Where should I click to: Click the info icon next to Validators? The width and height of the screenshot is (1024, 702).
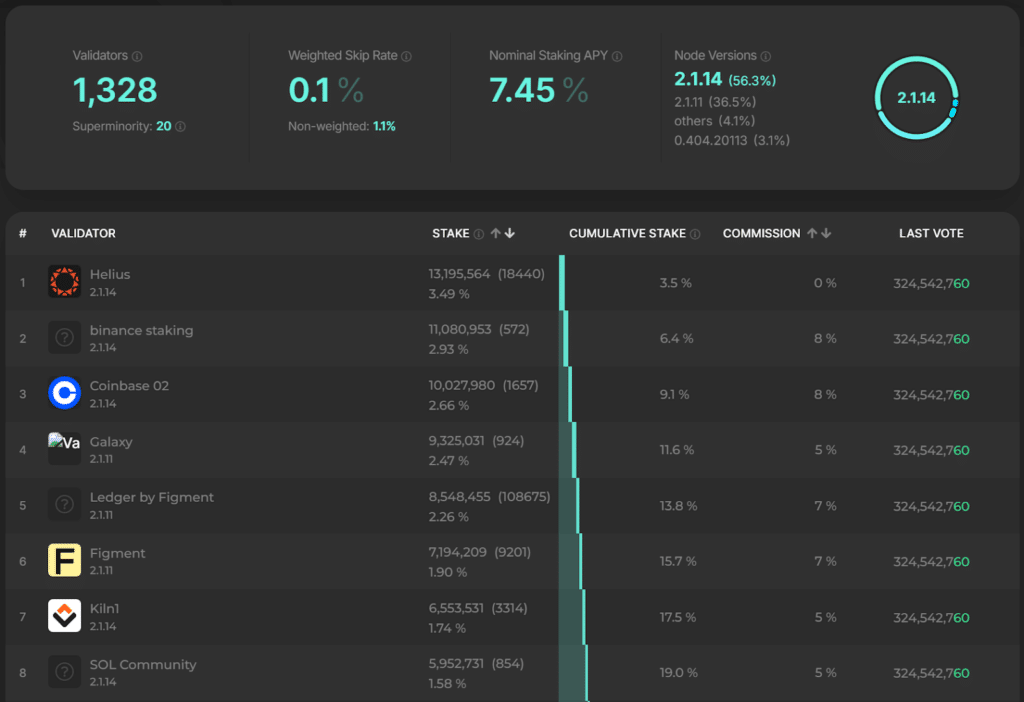click(137, 57)
